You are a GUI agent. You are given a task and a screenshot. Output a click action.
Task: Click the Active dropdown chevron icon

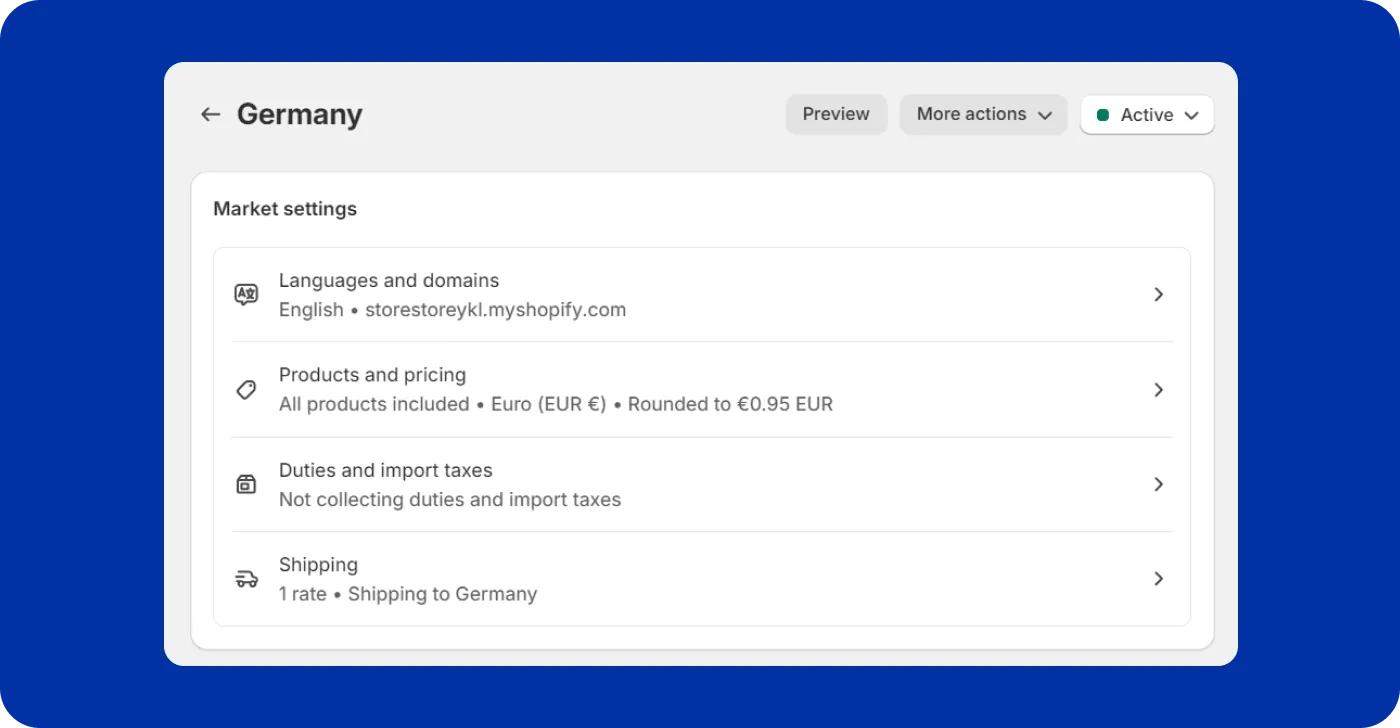tap(1192, 115)
